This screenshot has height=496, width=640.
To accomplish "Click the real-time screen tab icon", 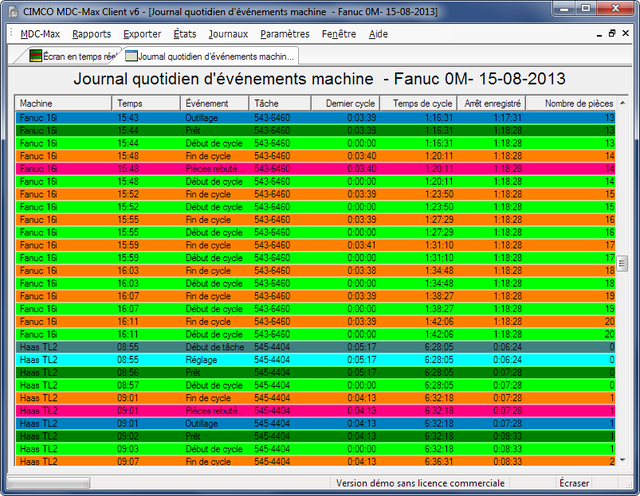I will 36,56.
